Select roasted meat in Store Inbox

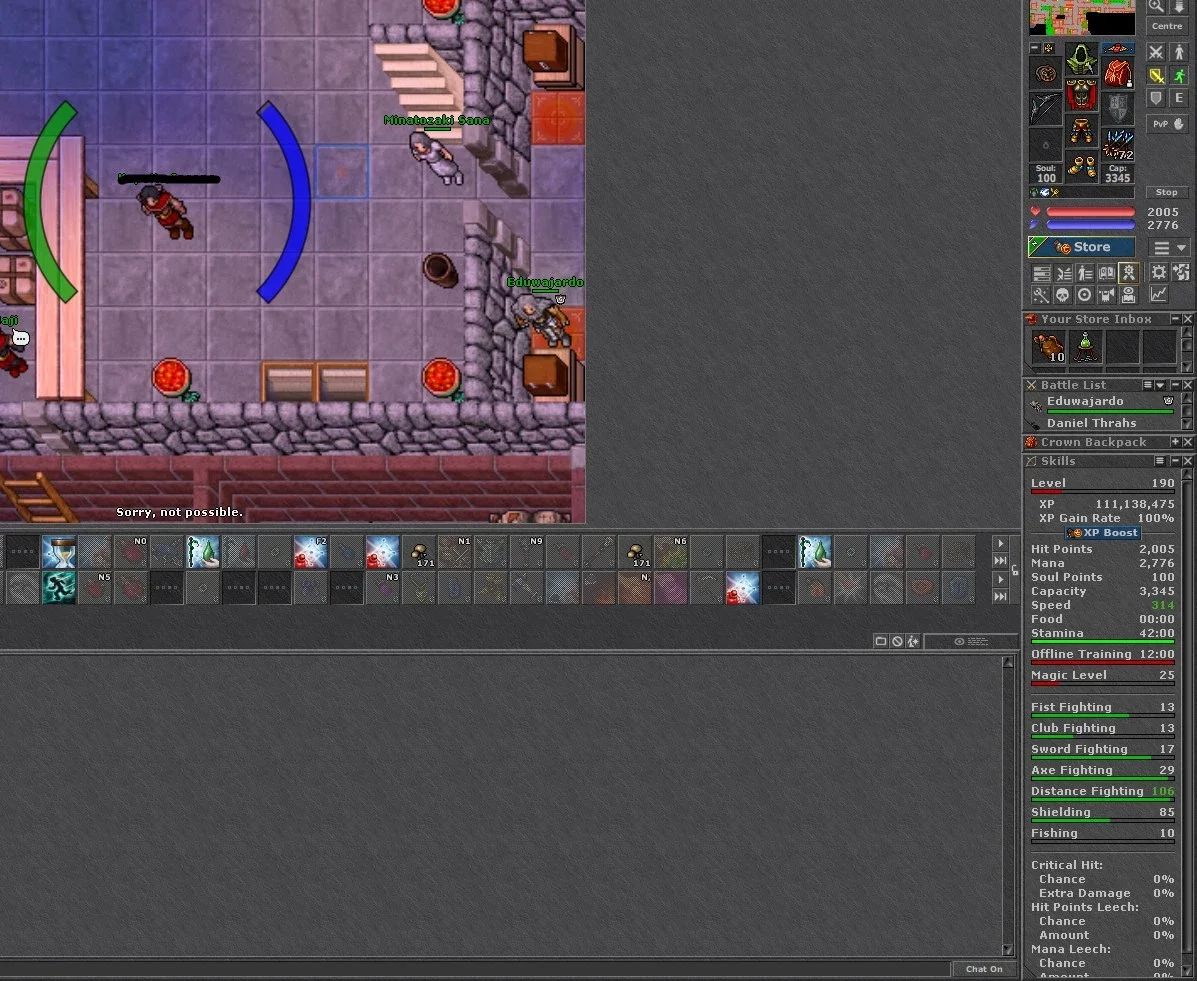coord(1048,347)
